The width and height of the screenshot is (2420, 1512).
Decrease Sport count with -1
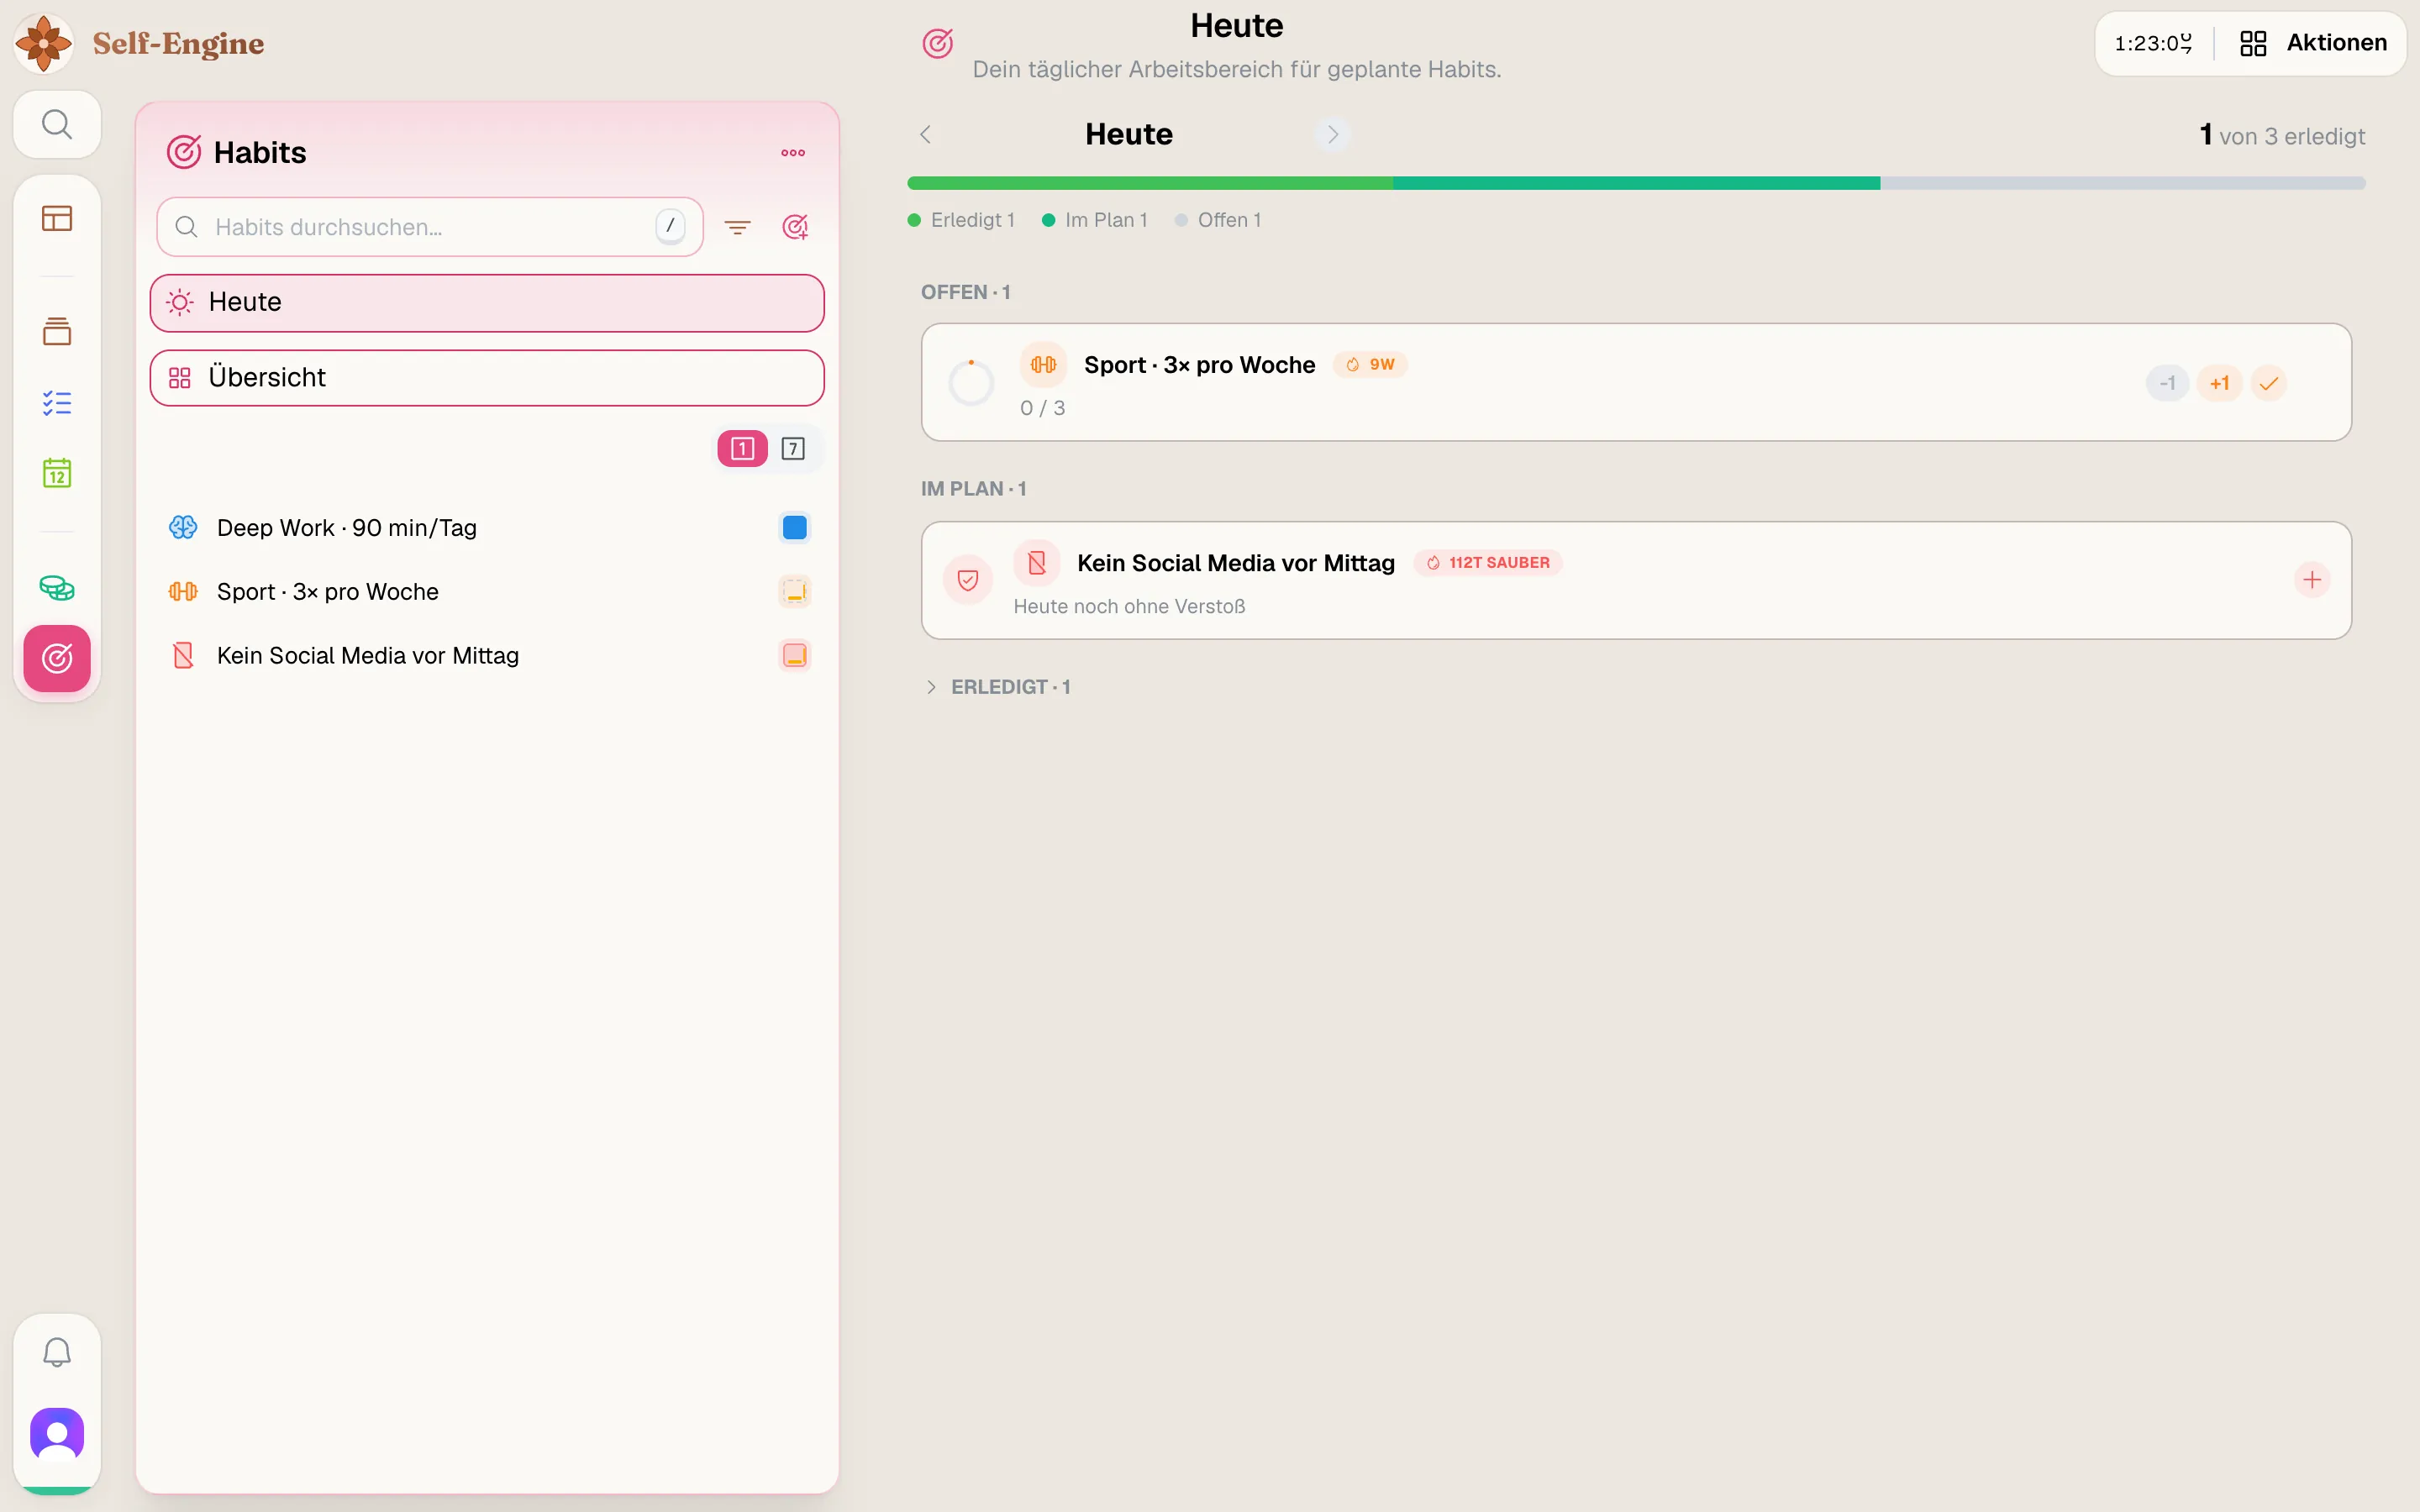pos(2167,383)
